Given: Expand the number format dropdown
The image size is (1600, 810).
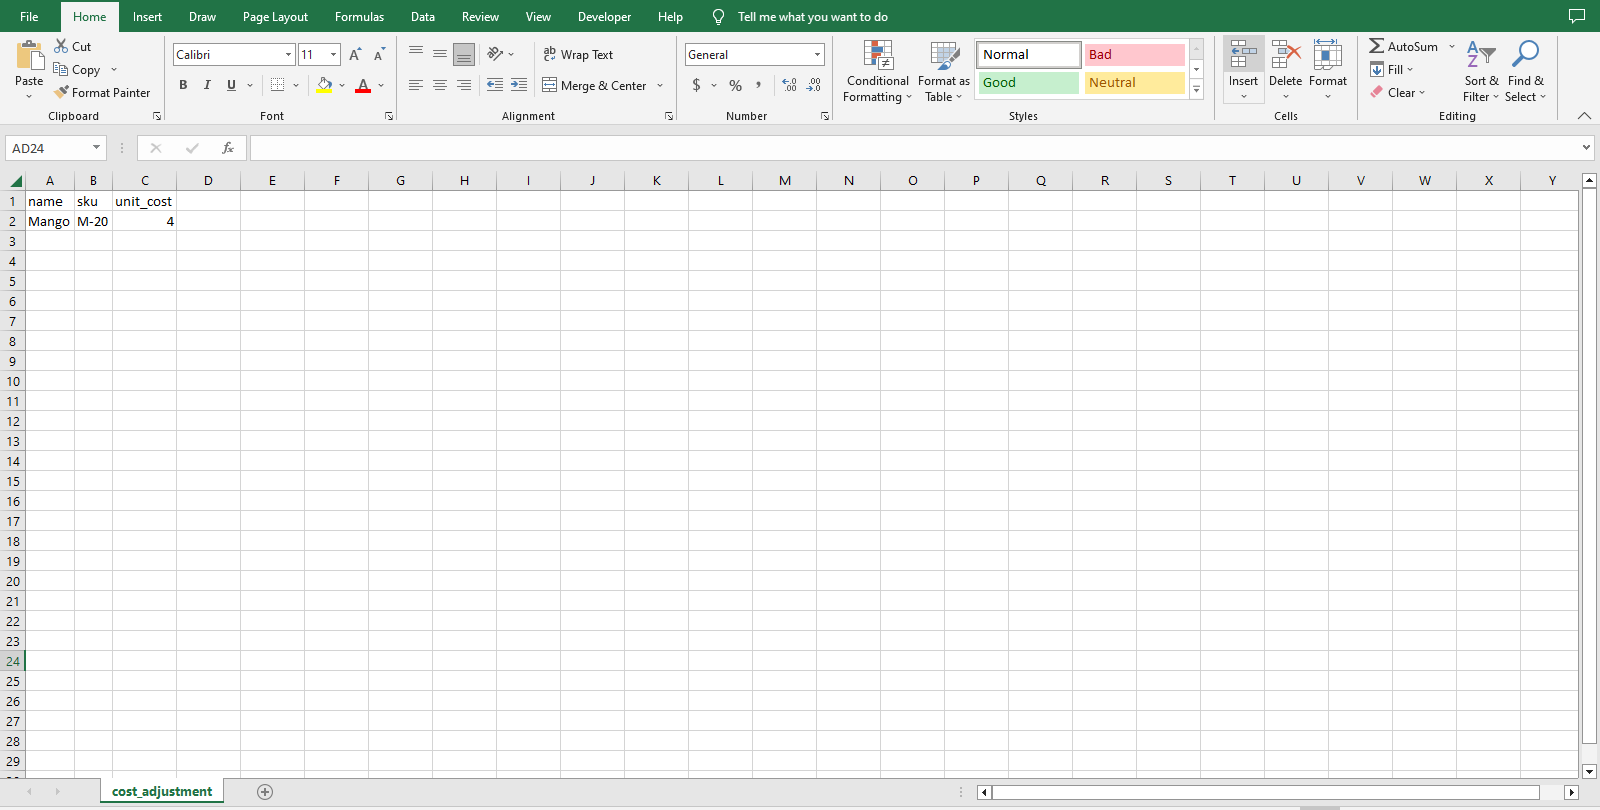Looking at the screenshot, I should 817,55.
